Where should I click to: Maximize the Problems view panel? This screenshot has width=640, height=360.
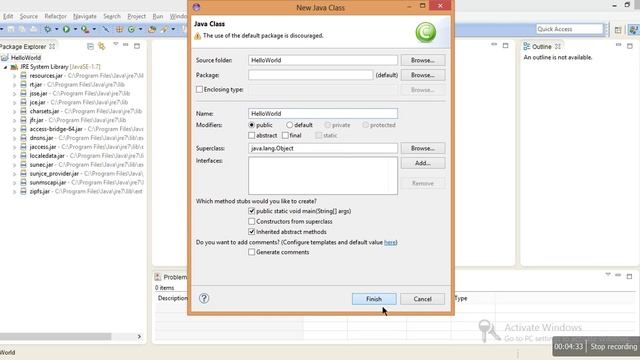coord(629,276)
